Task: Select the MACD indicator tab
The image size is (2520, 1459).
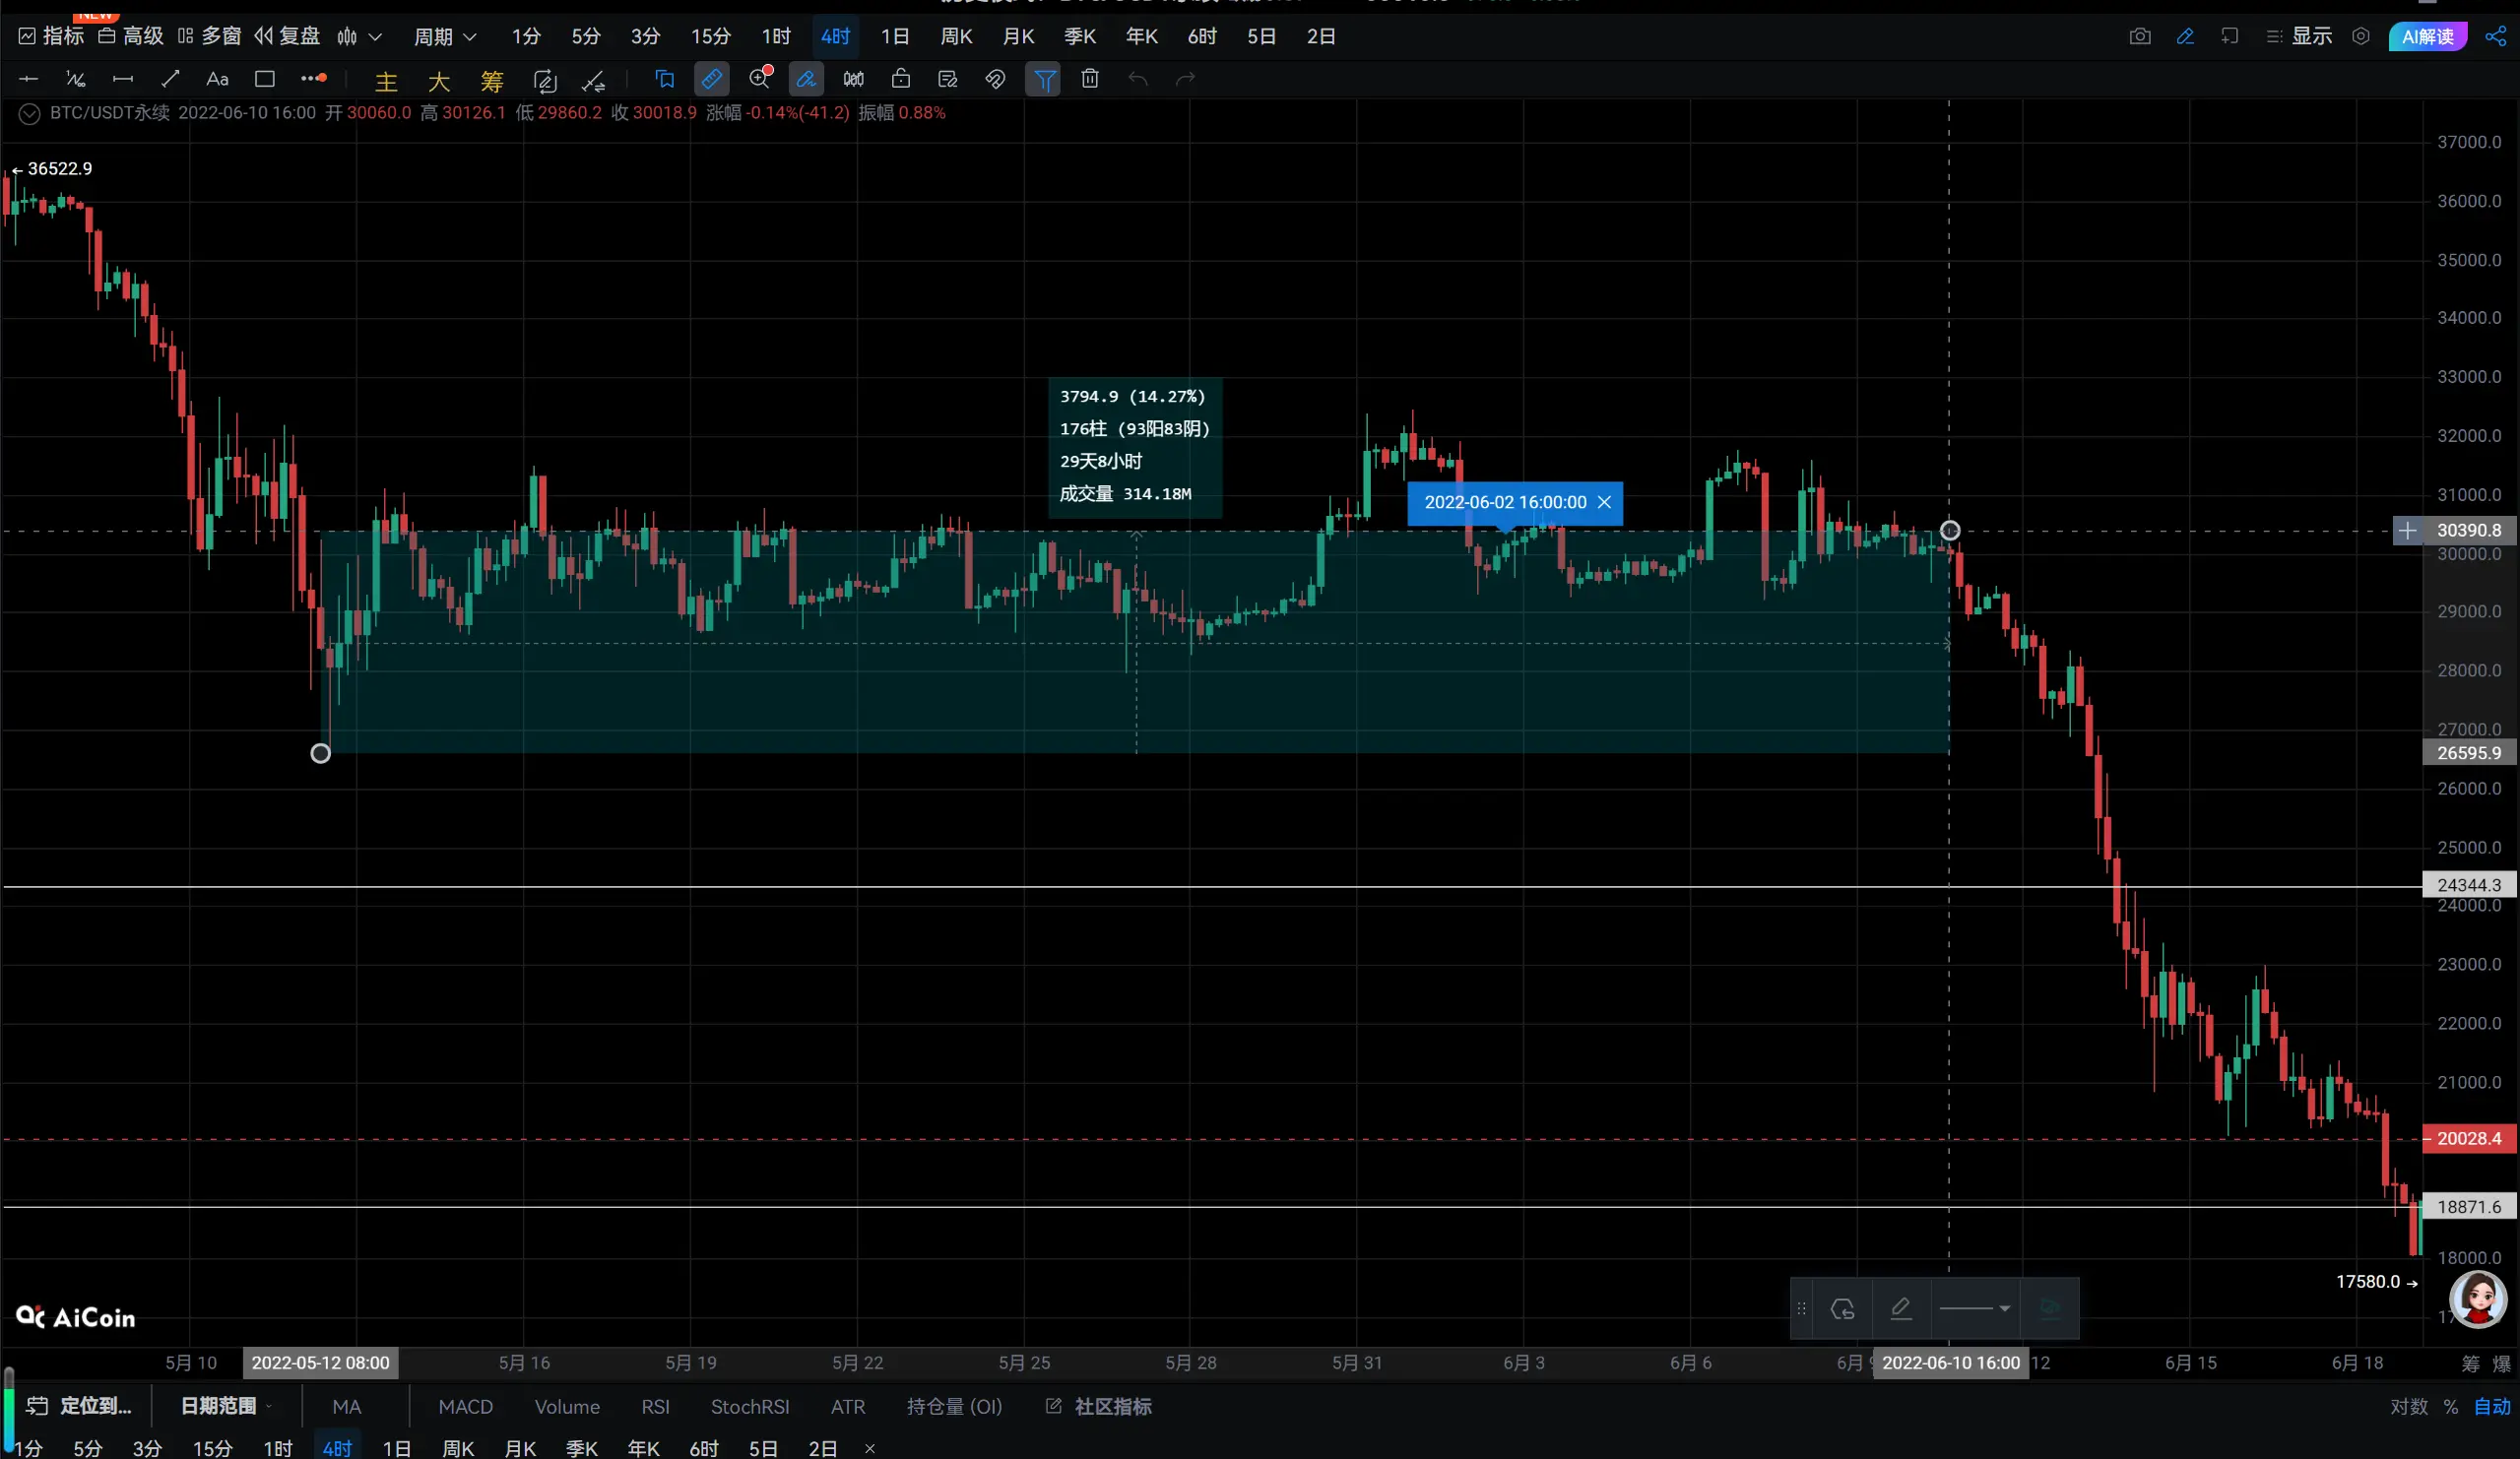Action: [465, 1406]
